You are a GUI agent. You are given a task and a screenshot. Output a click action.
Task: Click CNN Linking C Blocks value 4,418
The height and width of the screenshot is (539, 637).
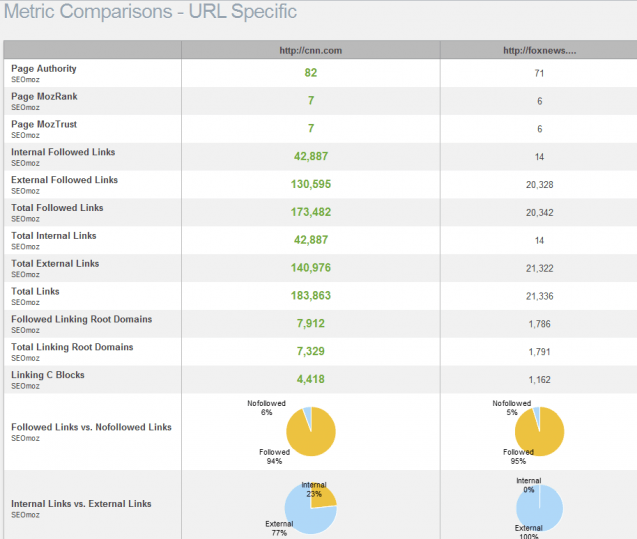point(311,379)
